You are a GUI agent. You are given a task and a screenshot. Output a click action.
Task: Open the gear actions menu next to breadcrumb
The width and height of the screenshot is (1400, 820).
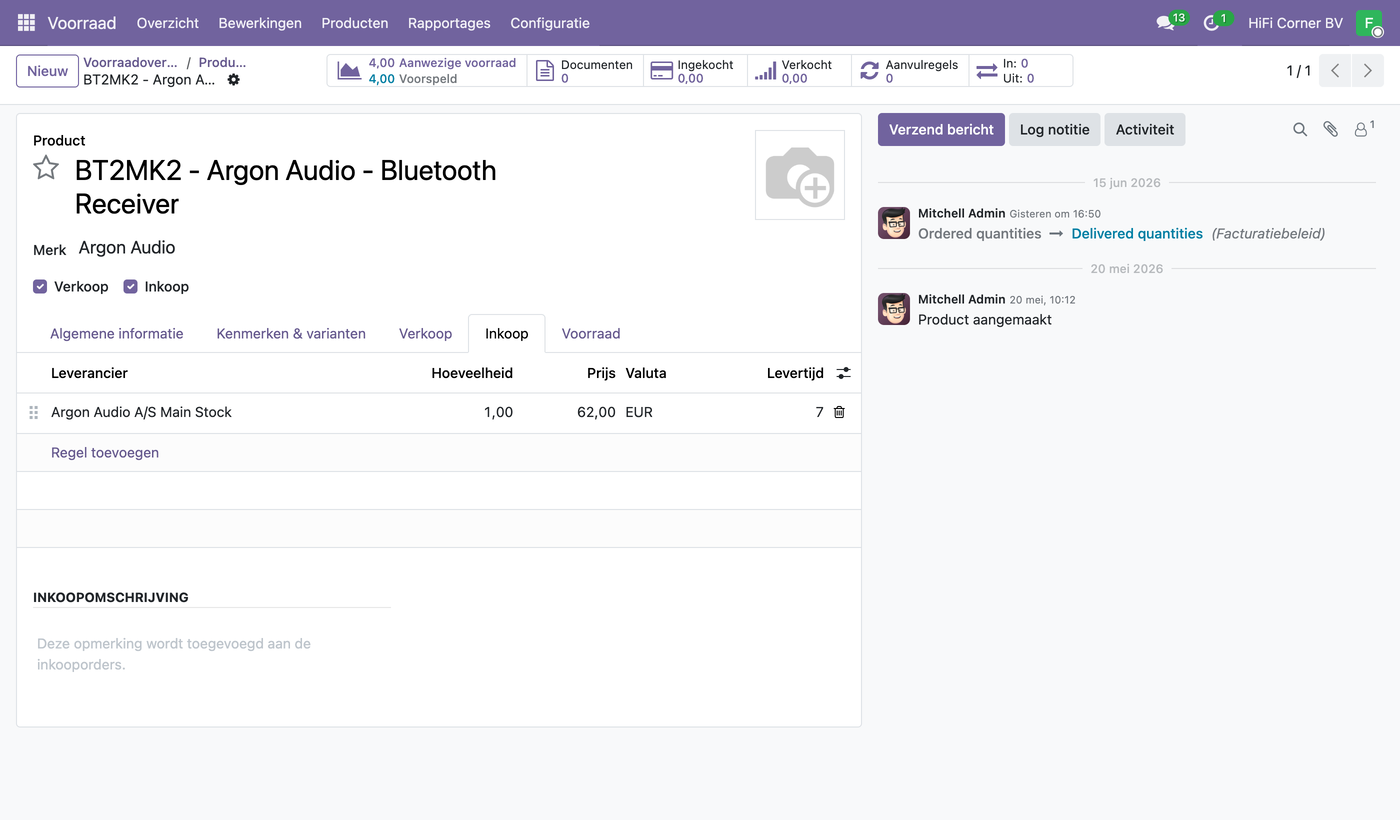(x=233, y=80)
